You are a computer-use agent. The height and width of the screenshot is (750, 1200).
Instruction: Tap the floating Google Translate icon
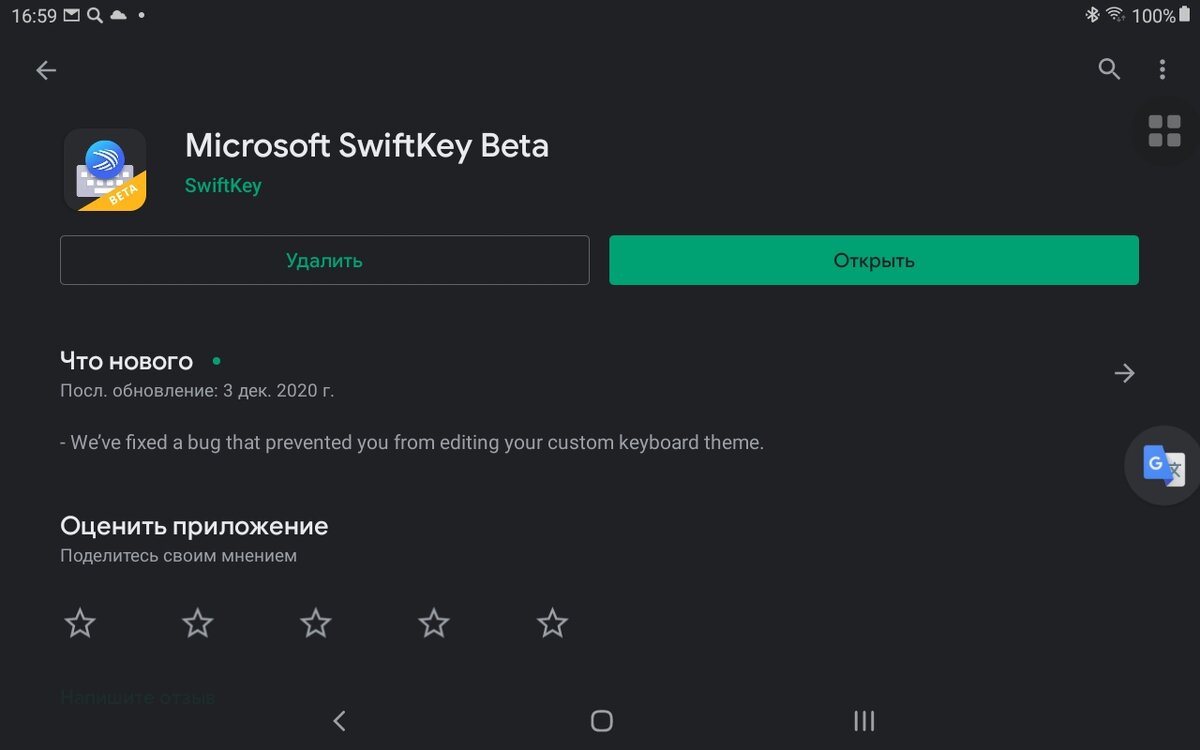pos(1163,465)
